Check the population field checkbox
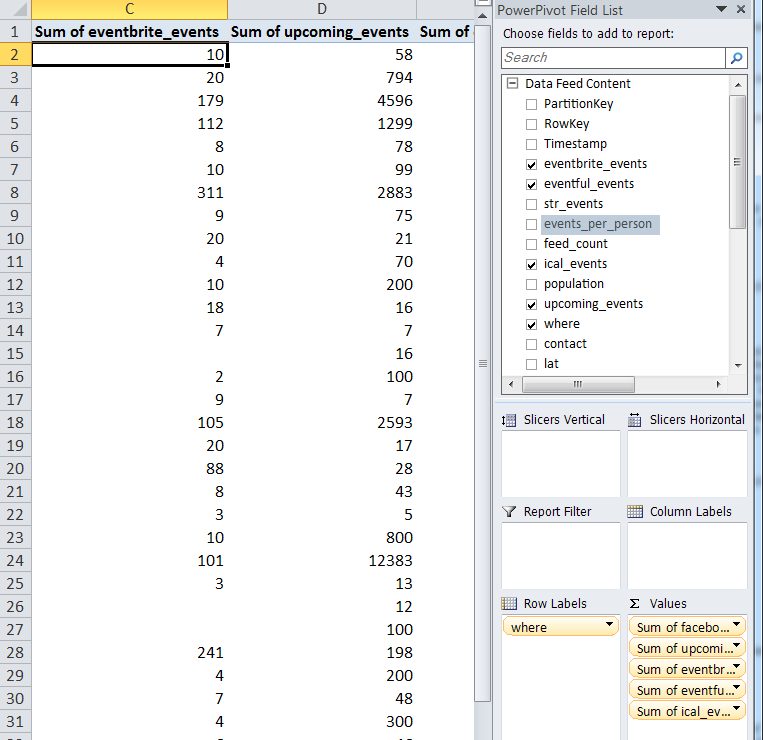 (531, 284)
